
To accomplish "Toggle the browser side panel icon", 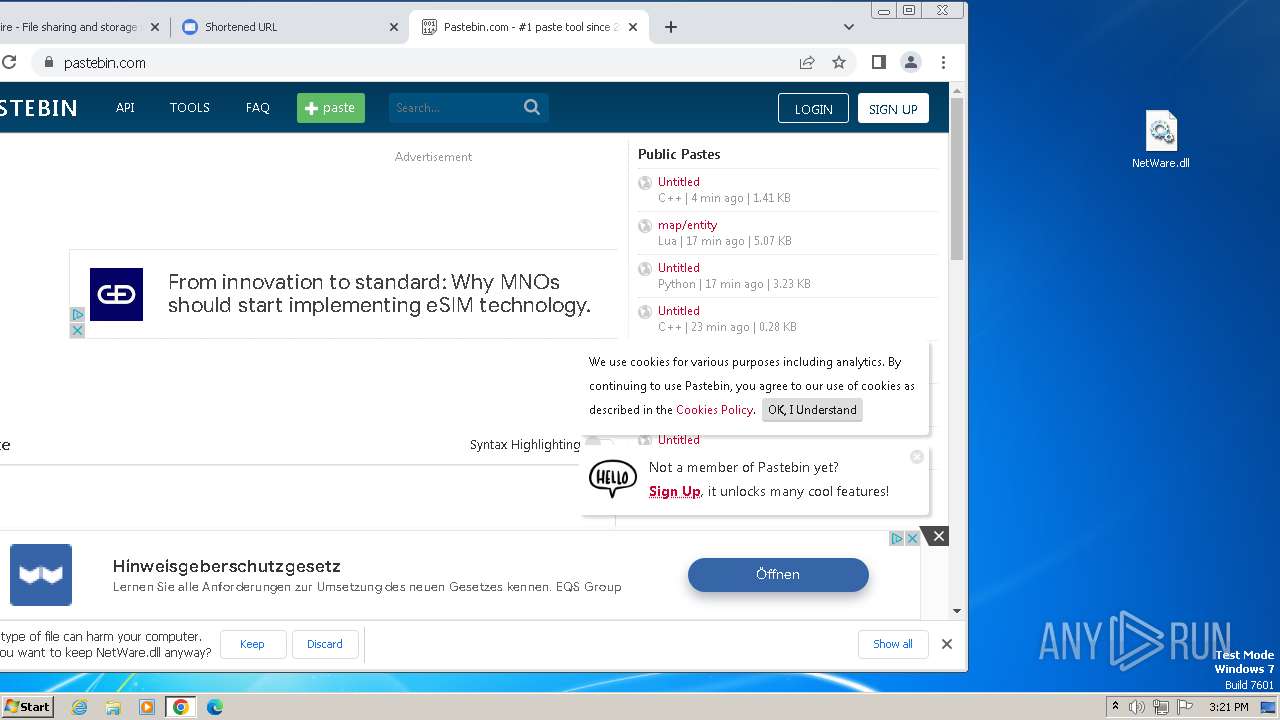I will [x=879, y=62].
